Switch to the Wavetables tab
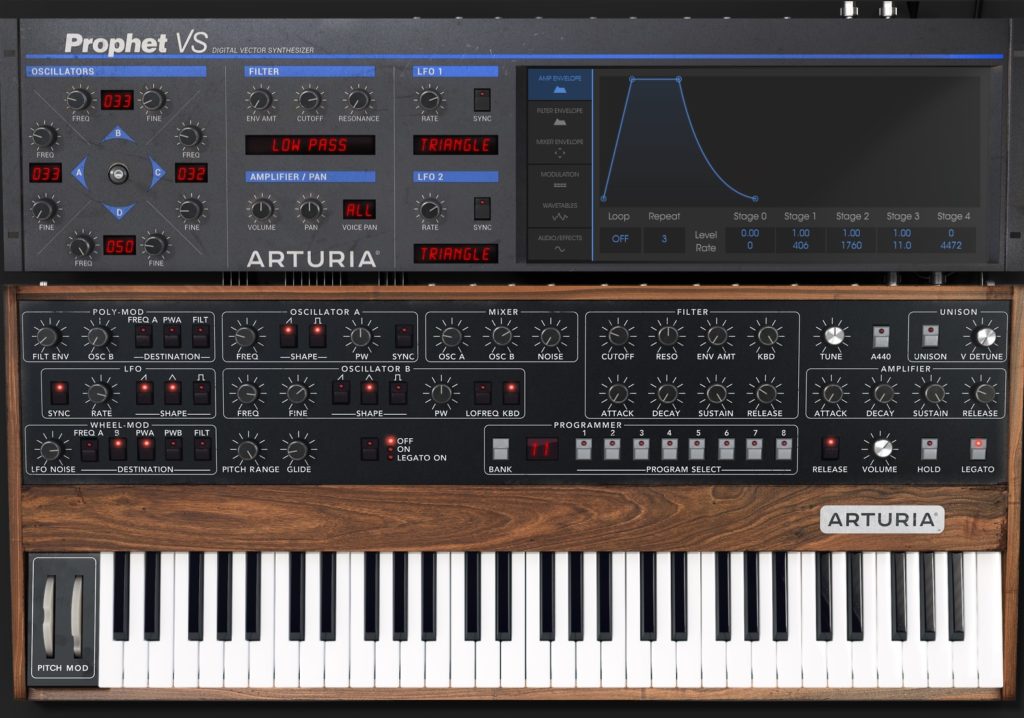Viewport: 1024px width, 718px height. (560, 211)
